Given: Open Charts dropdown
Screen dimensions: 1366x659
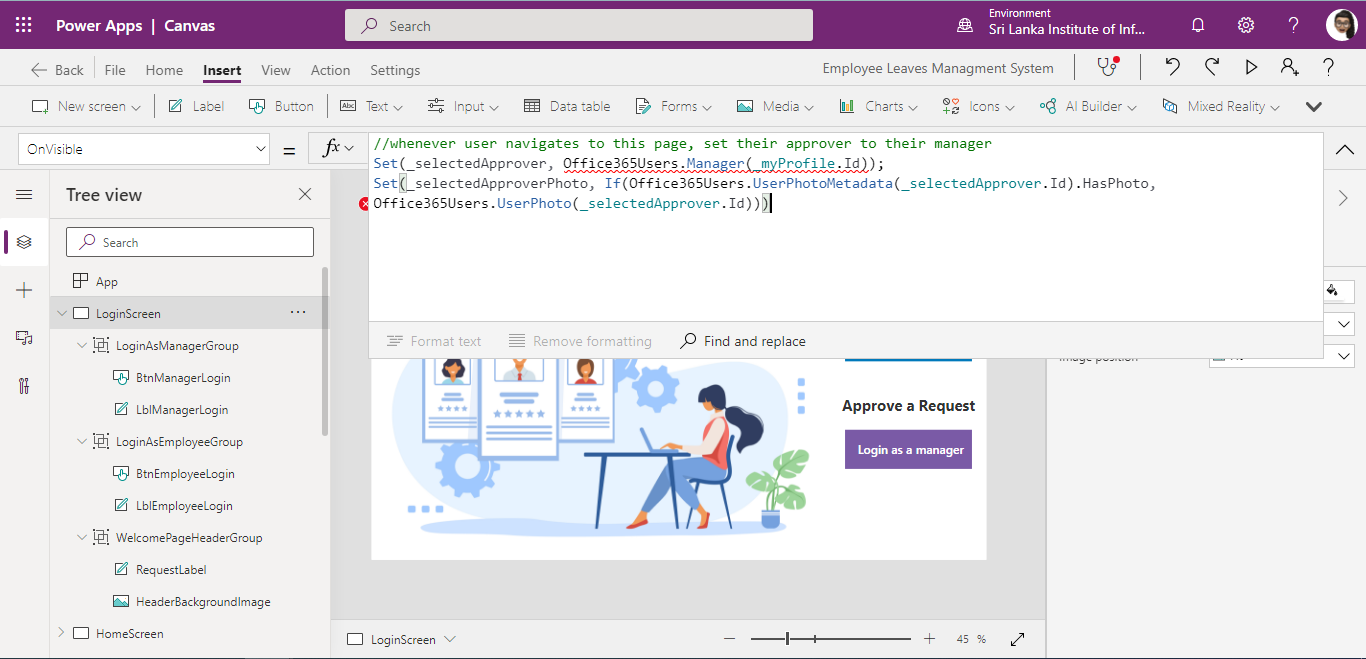Looking at the screenshot, I should point(879,106).
